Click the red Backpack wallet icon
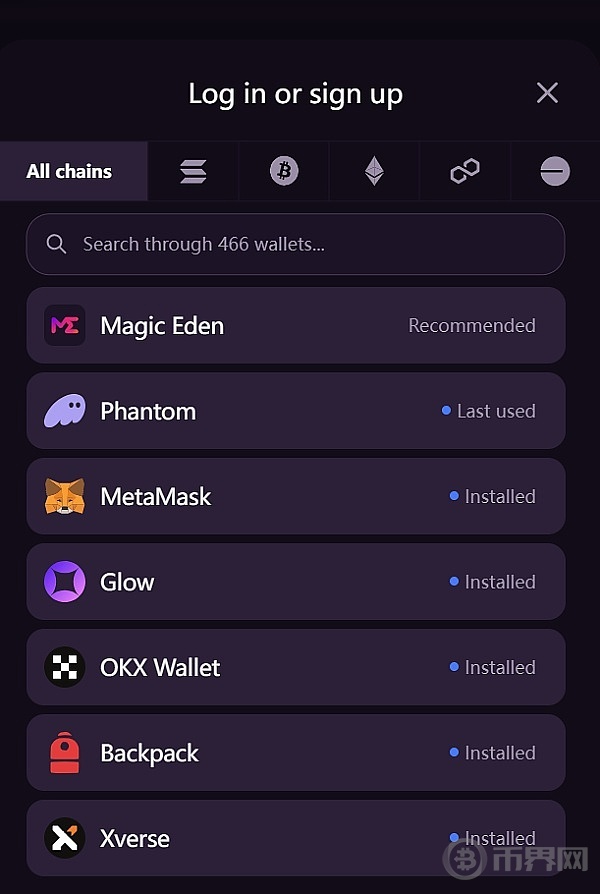 [65, 753]
